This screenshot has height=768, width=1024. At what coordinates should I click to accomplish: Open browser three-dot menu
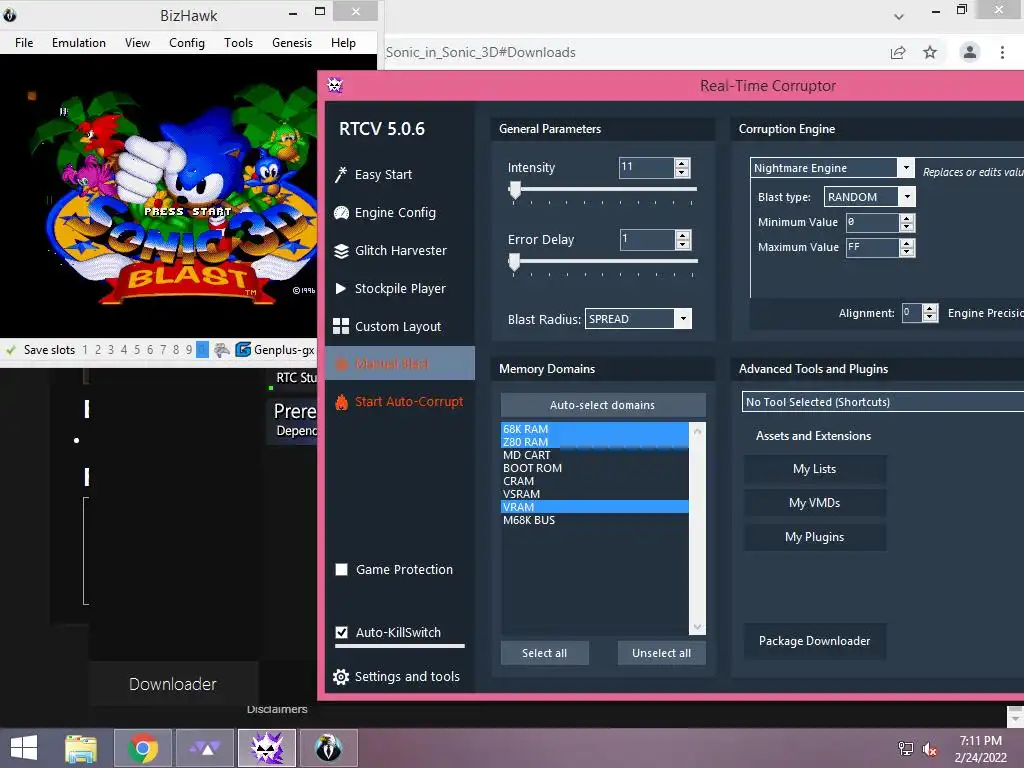[x=1002, y=52]
